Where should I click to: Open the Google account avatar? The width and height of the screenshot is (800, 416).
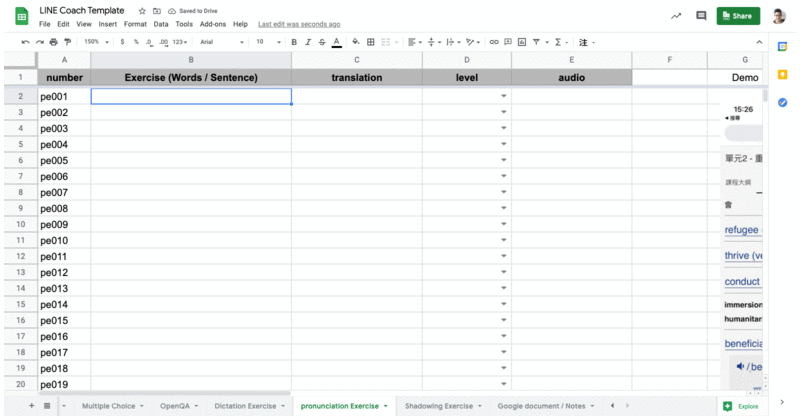pos(779,16)
